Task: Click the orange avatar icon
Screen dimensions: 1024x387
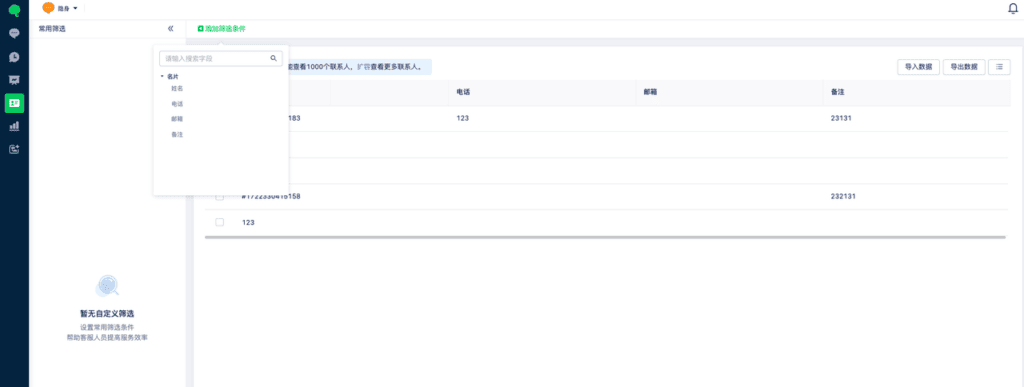Action: click(x=48, y=8)
